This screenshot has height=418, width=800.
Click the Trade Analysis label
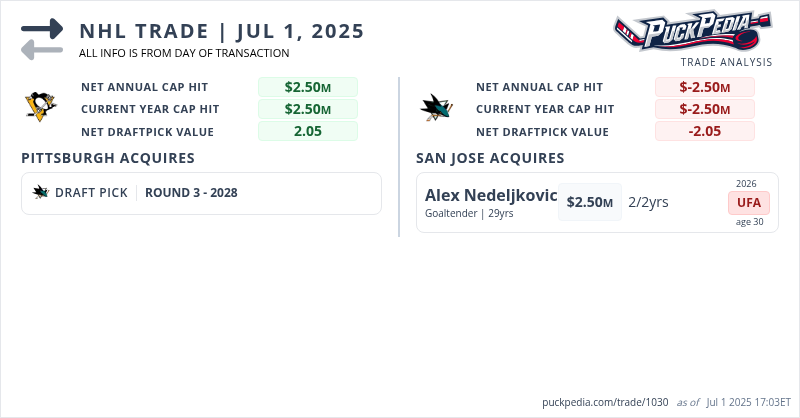726,62
